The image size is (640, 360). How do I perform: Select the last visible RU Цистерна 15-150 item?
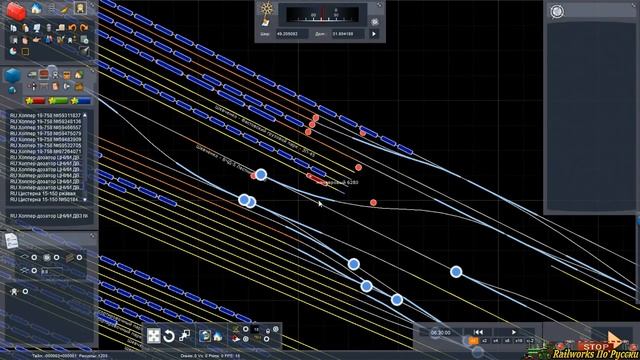[x=45, y=200]
